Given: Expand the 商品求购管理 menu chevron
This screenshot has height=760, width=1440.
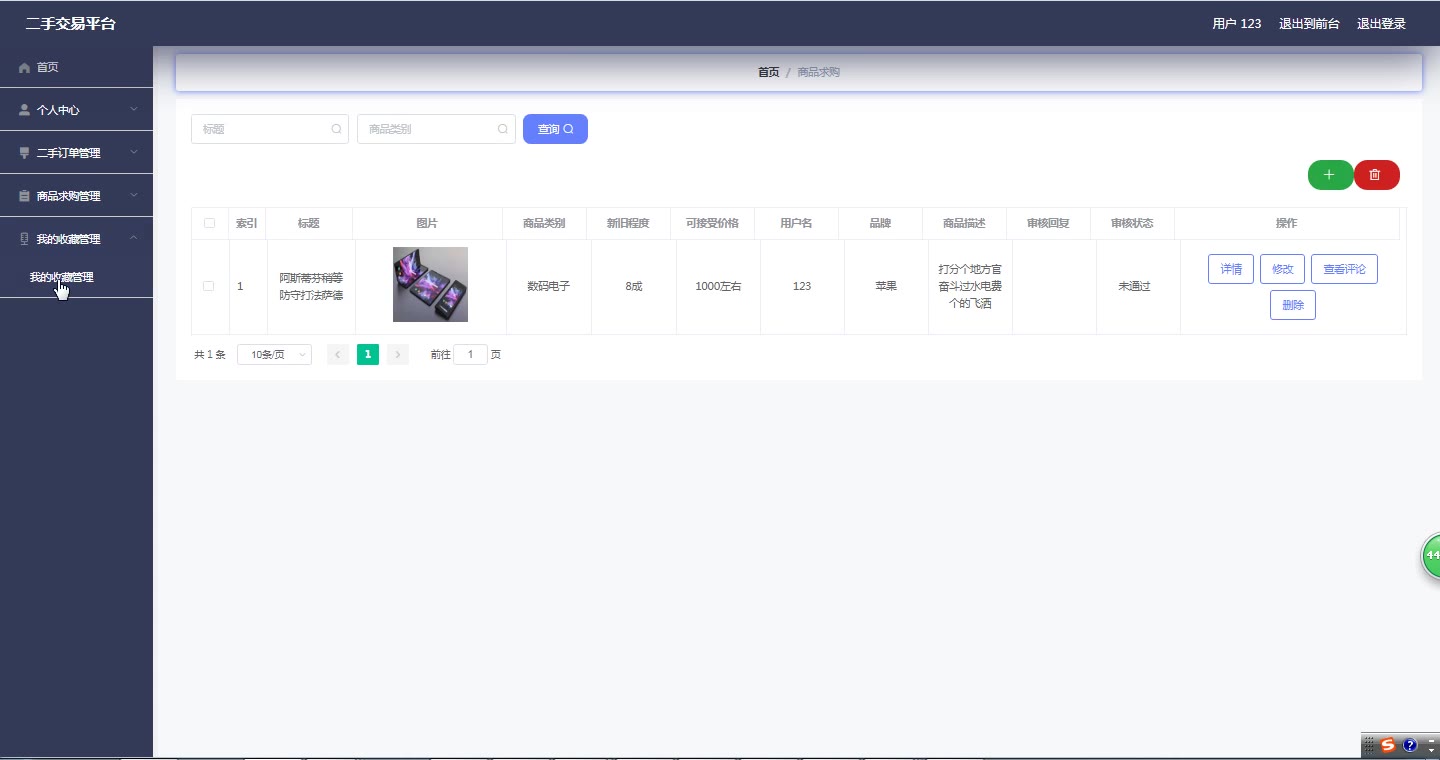Looking at the screenshot, I should [x=134, y=196].
